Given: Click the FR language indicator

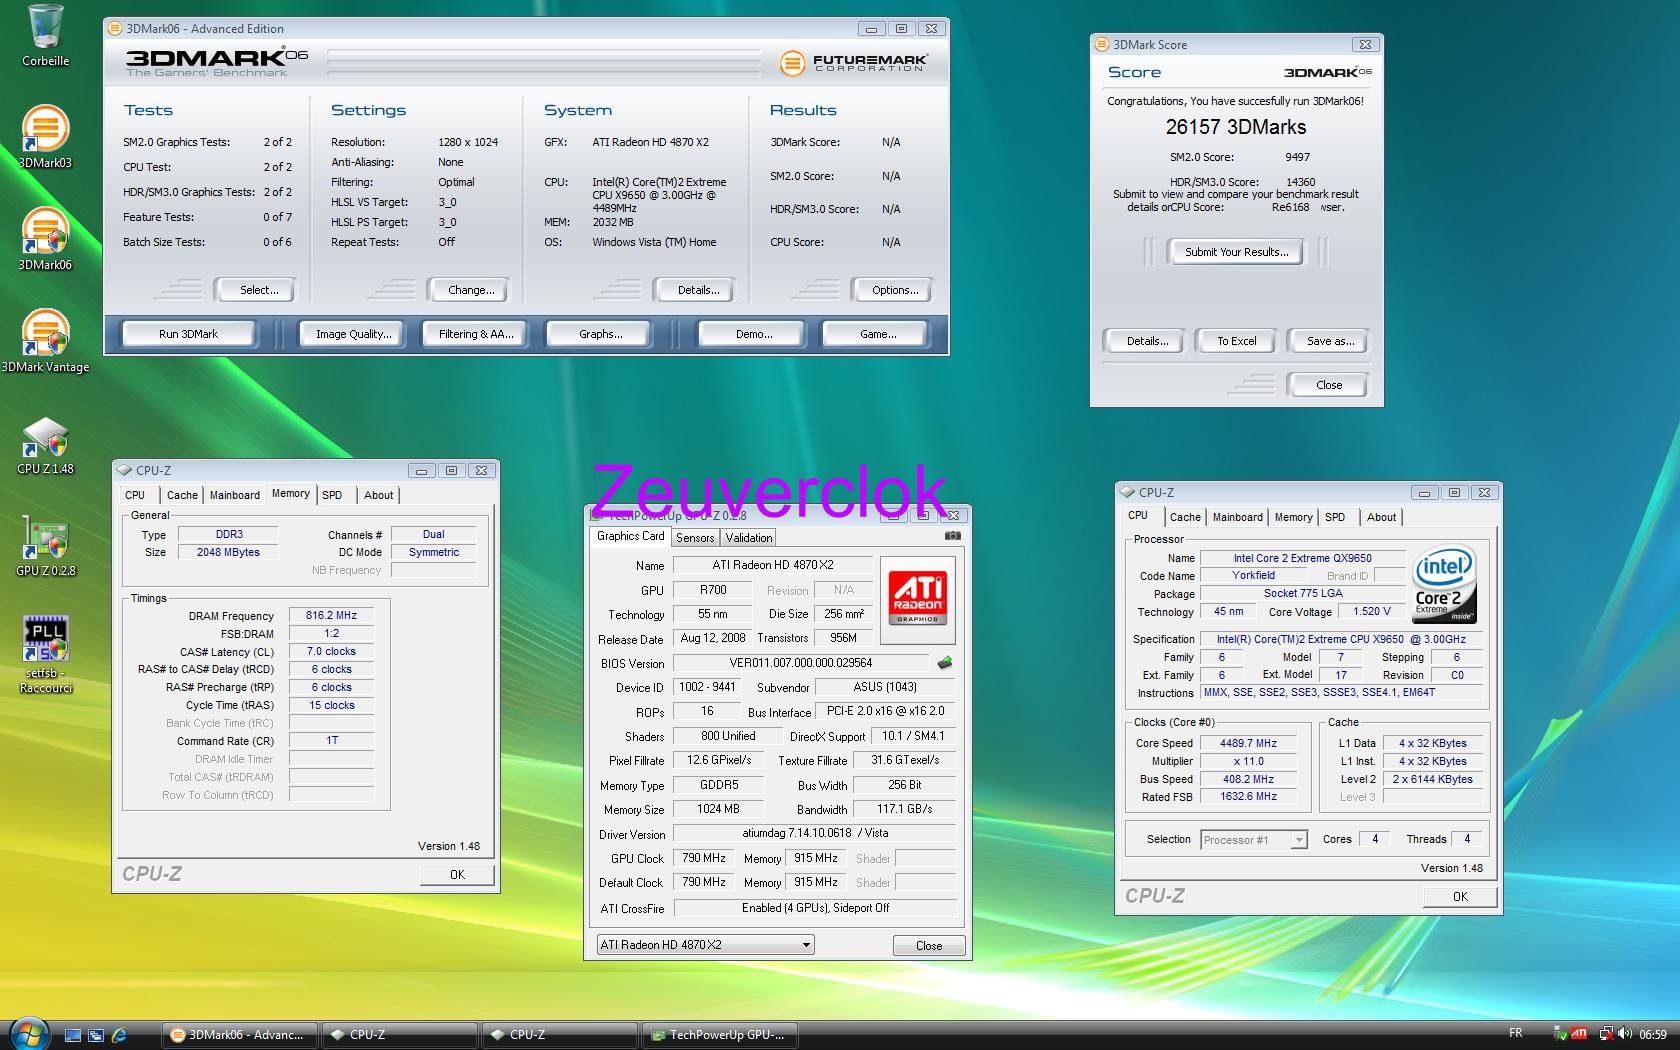Looking at the screenshot, I should click(1515, 1033).
